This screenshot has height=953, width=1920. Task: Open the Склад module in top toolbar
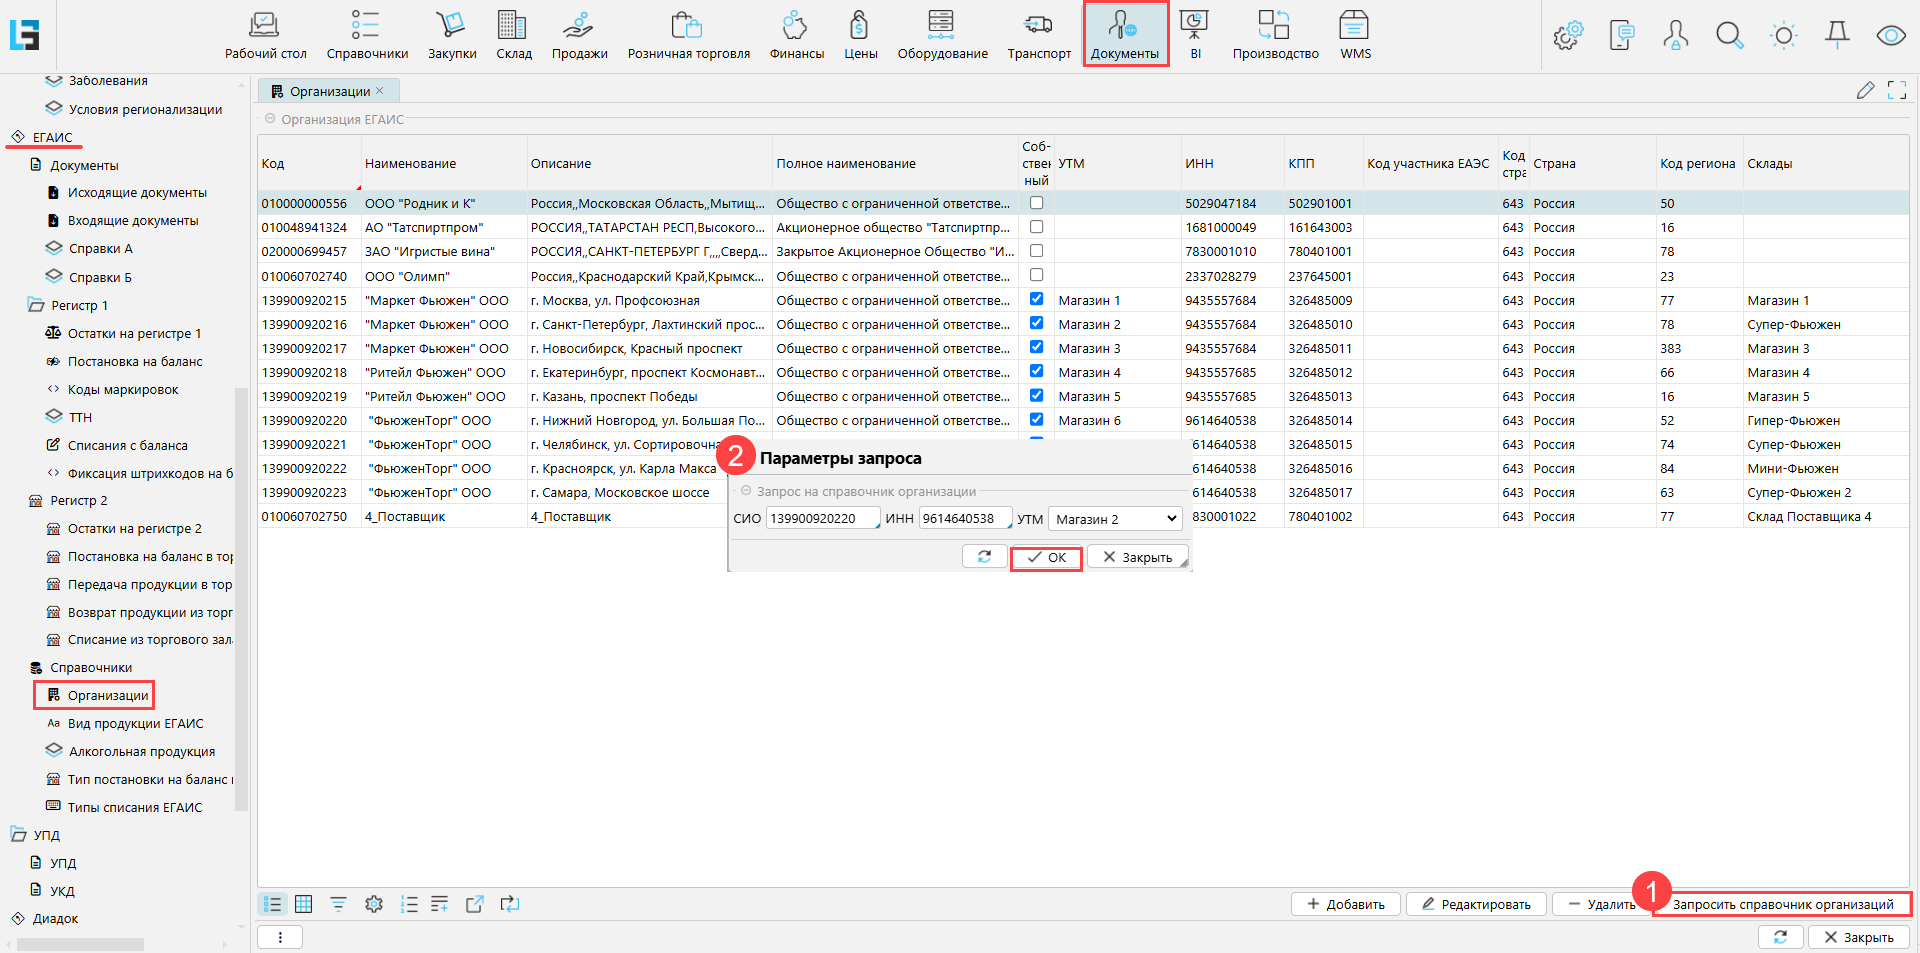tap(513, 35)
